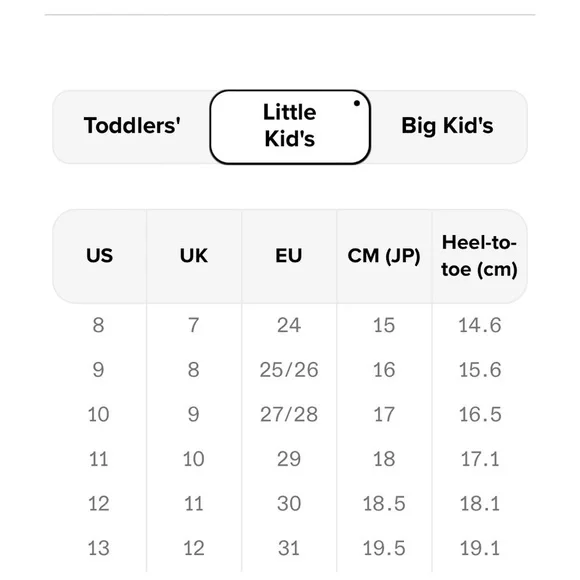The image size is (580, 580).
Task: Switch to the Toddlers' size tab
Action: coord(132,126)
